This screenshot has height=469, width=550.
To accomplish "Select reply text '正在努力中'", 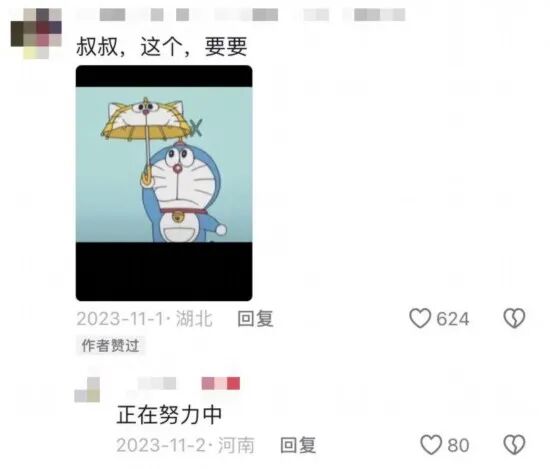I will coord(169,415).
